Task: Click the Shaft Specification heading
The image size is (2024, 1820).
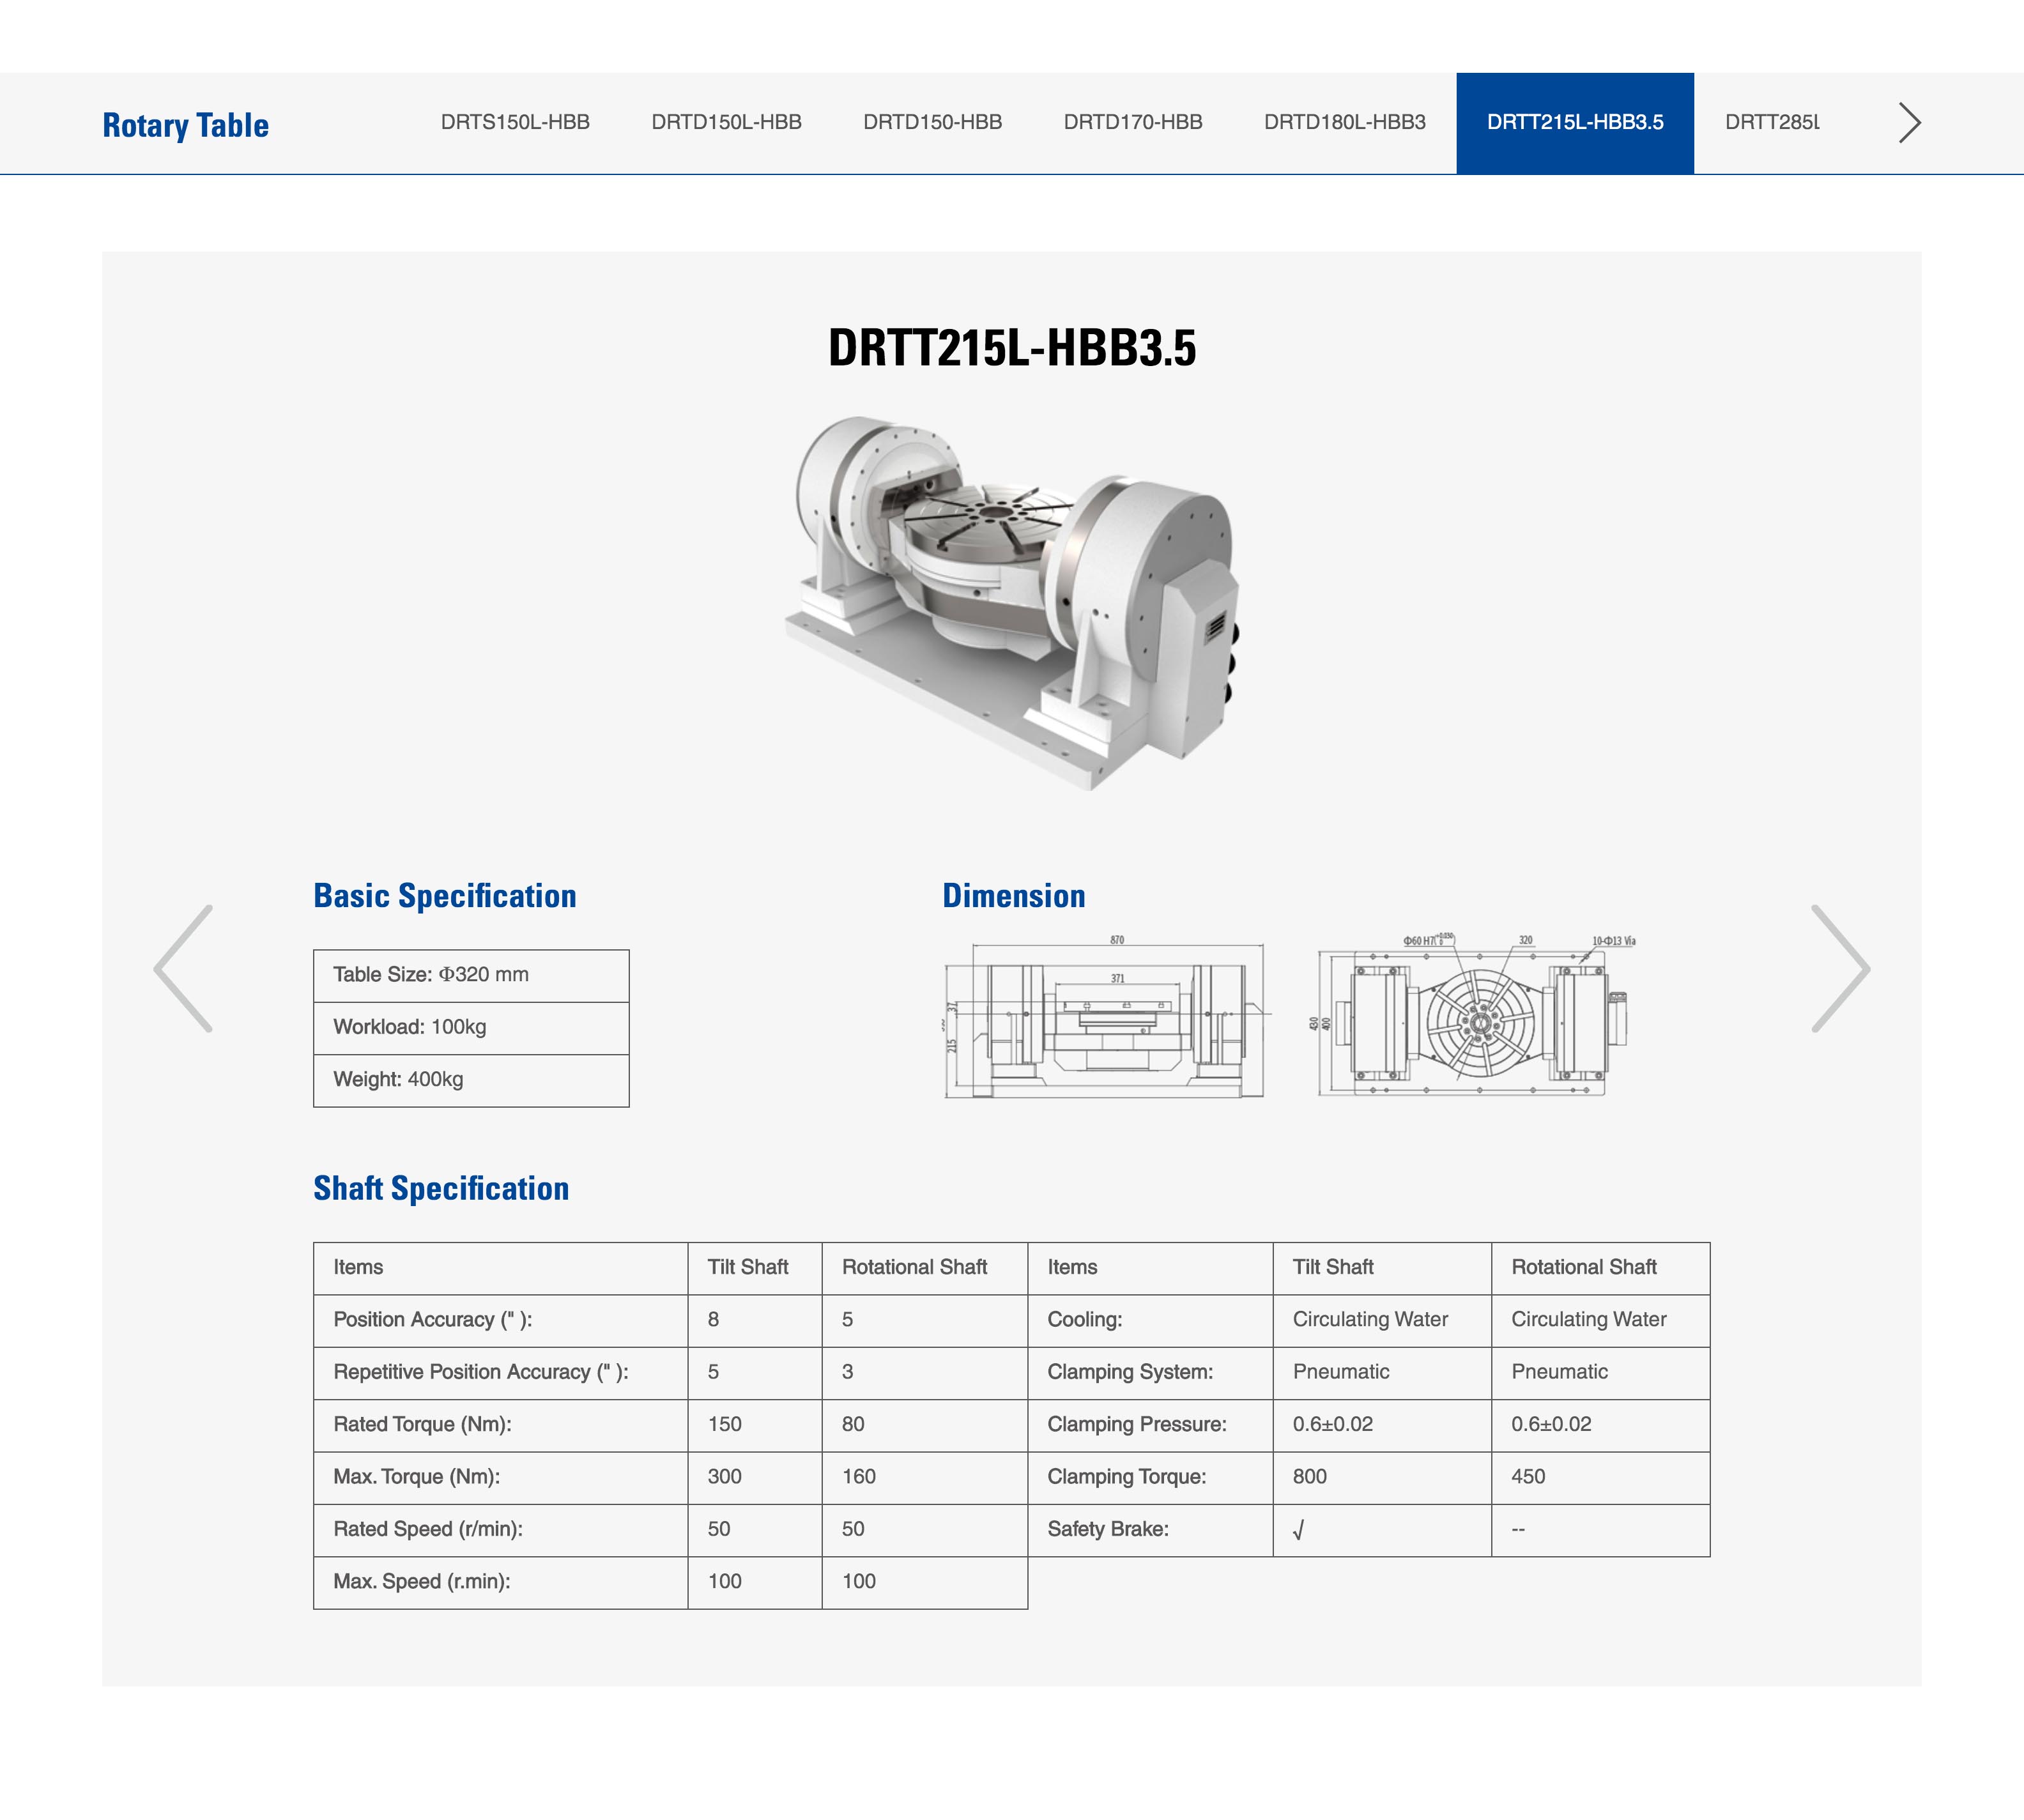Action: pyautogui.click(x=441, y=1188)
